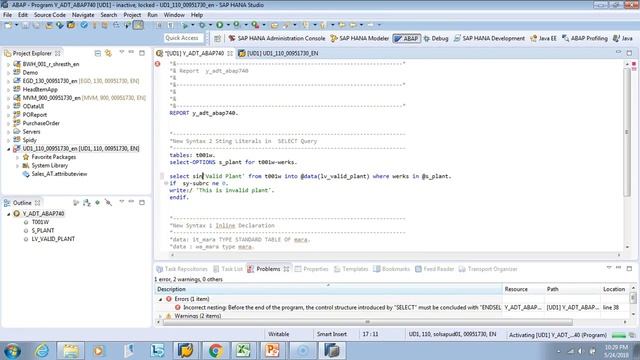Click Collapse All in Project Explorer
The image size is (640, 360).
(x=98, y=53)
